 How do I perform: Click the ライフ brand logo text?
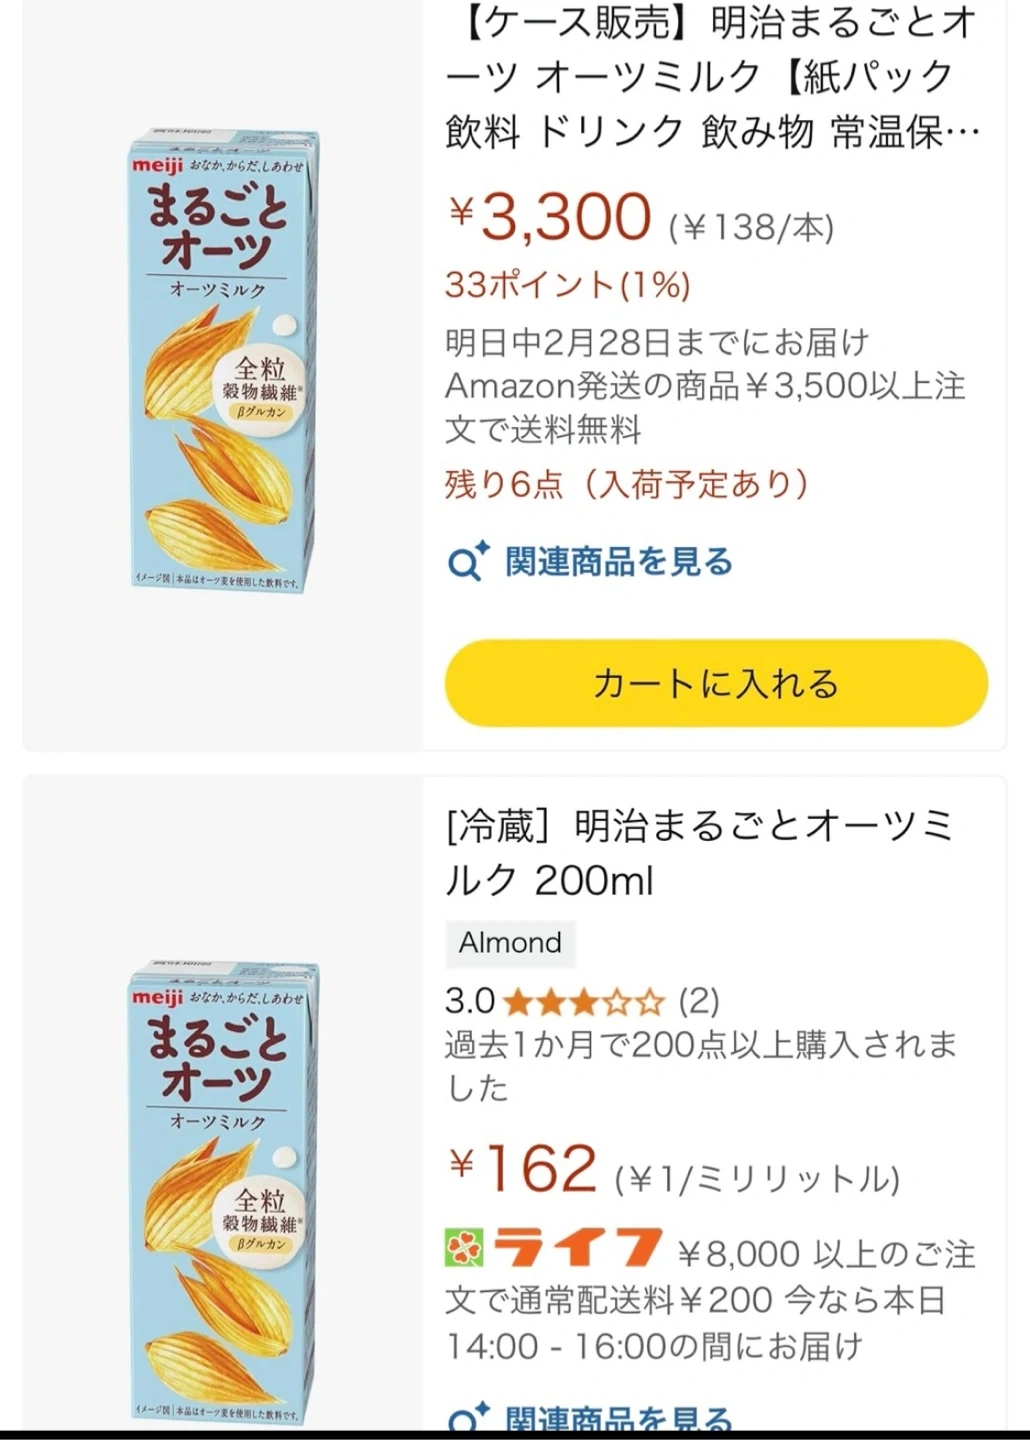click(x=578, y=1247)
